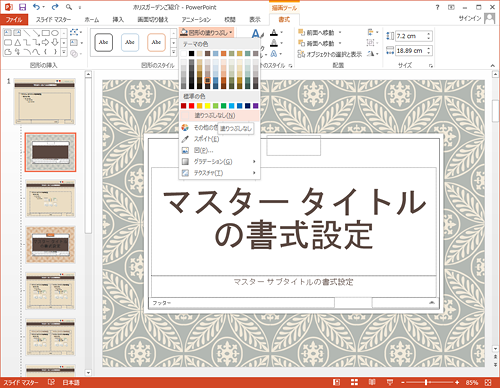Select the orange patterned layout thumbnail
500x388 pixels.
(x=50, y=245)
